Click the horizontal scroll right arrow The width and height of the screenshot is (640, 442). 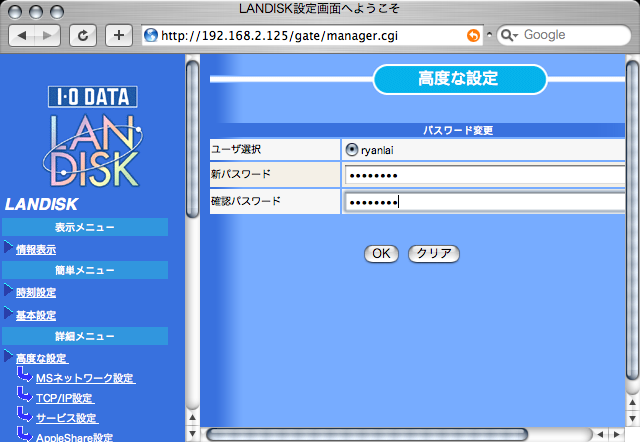[616, 434]
